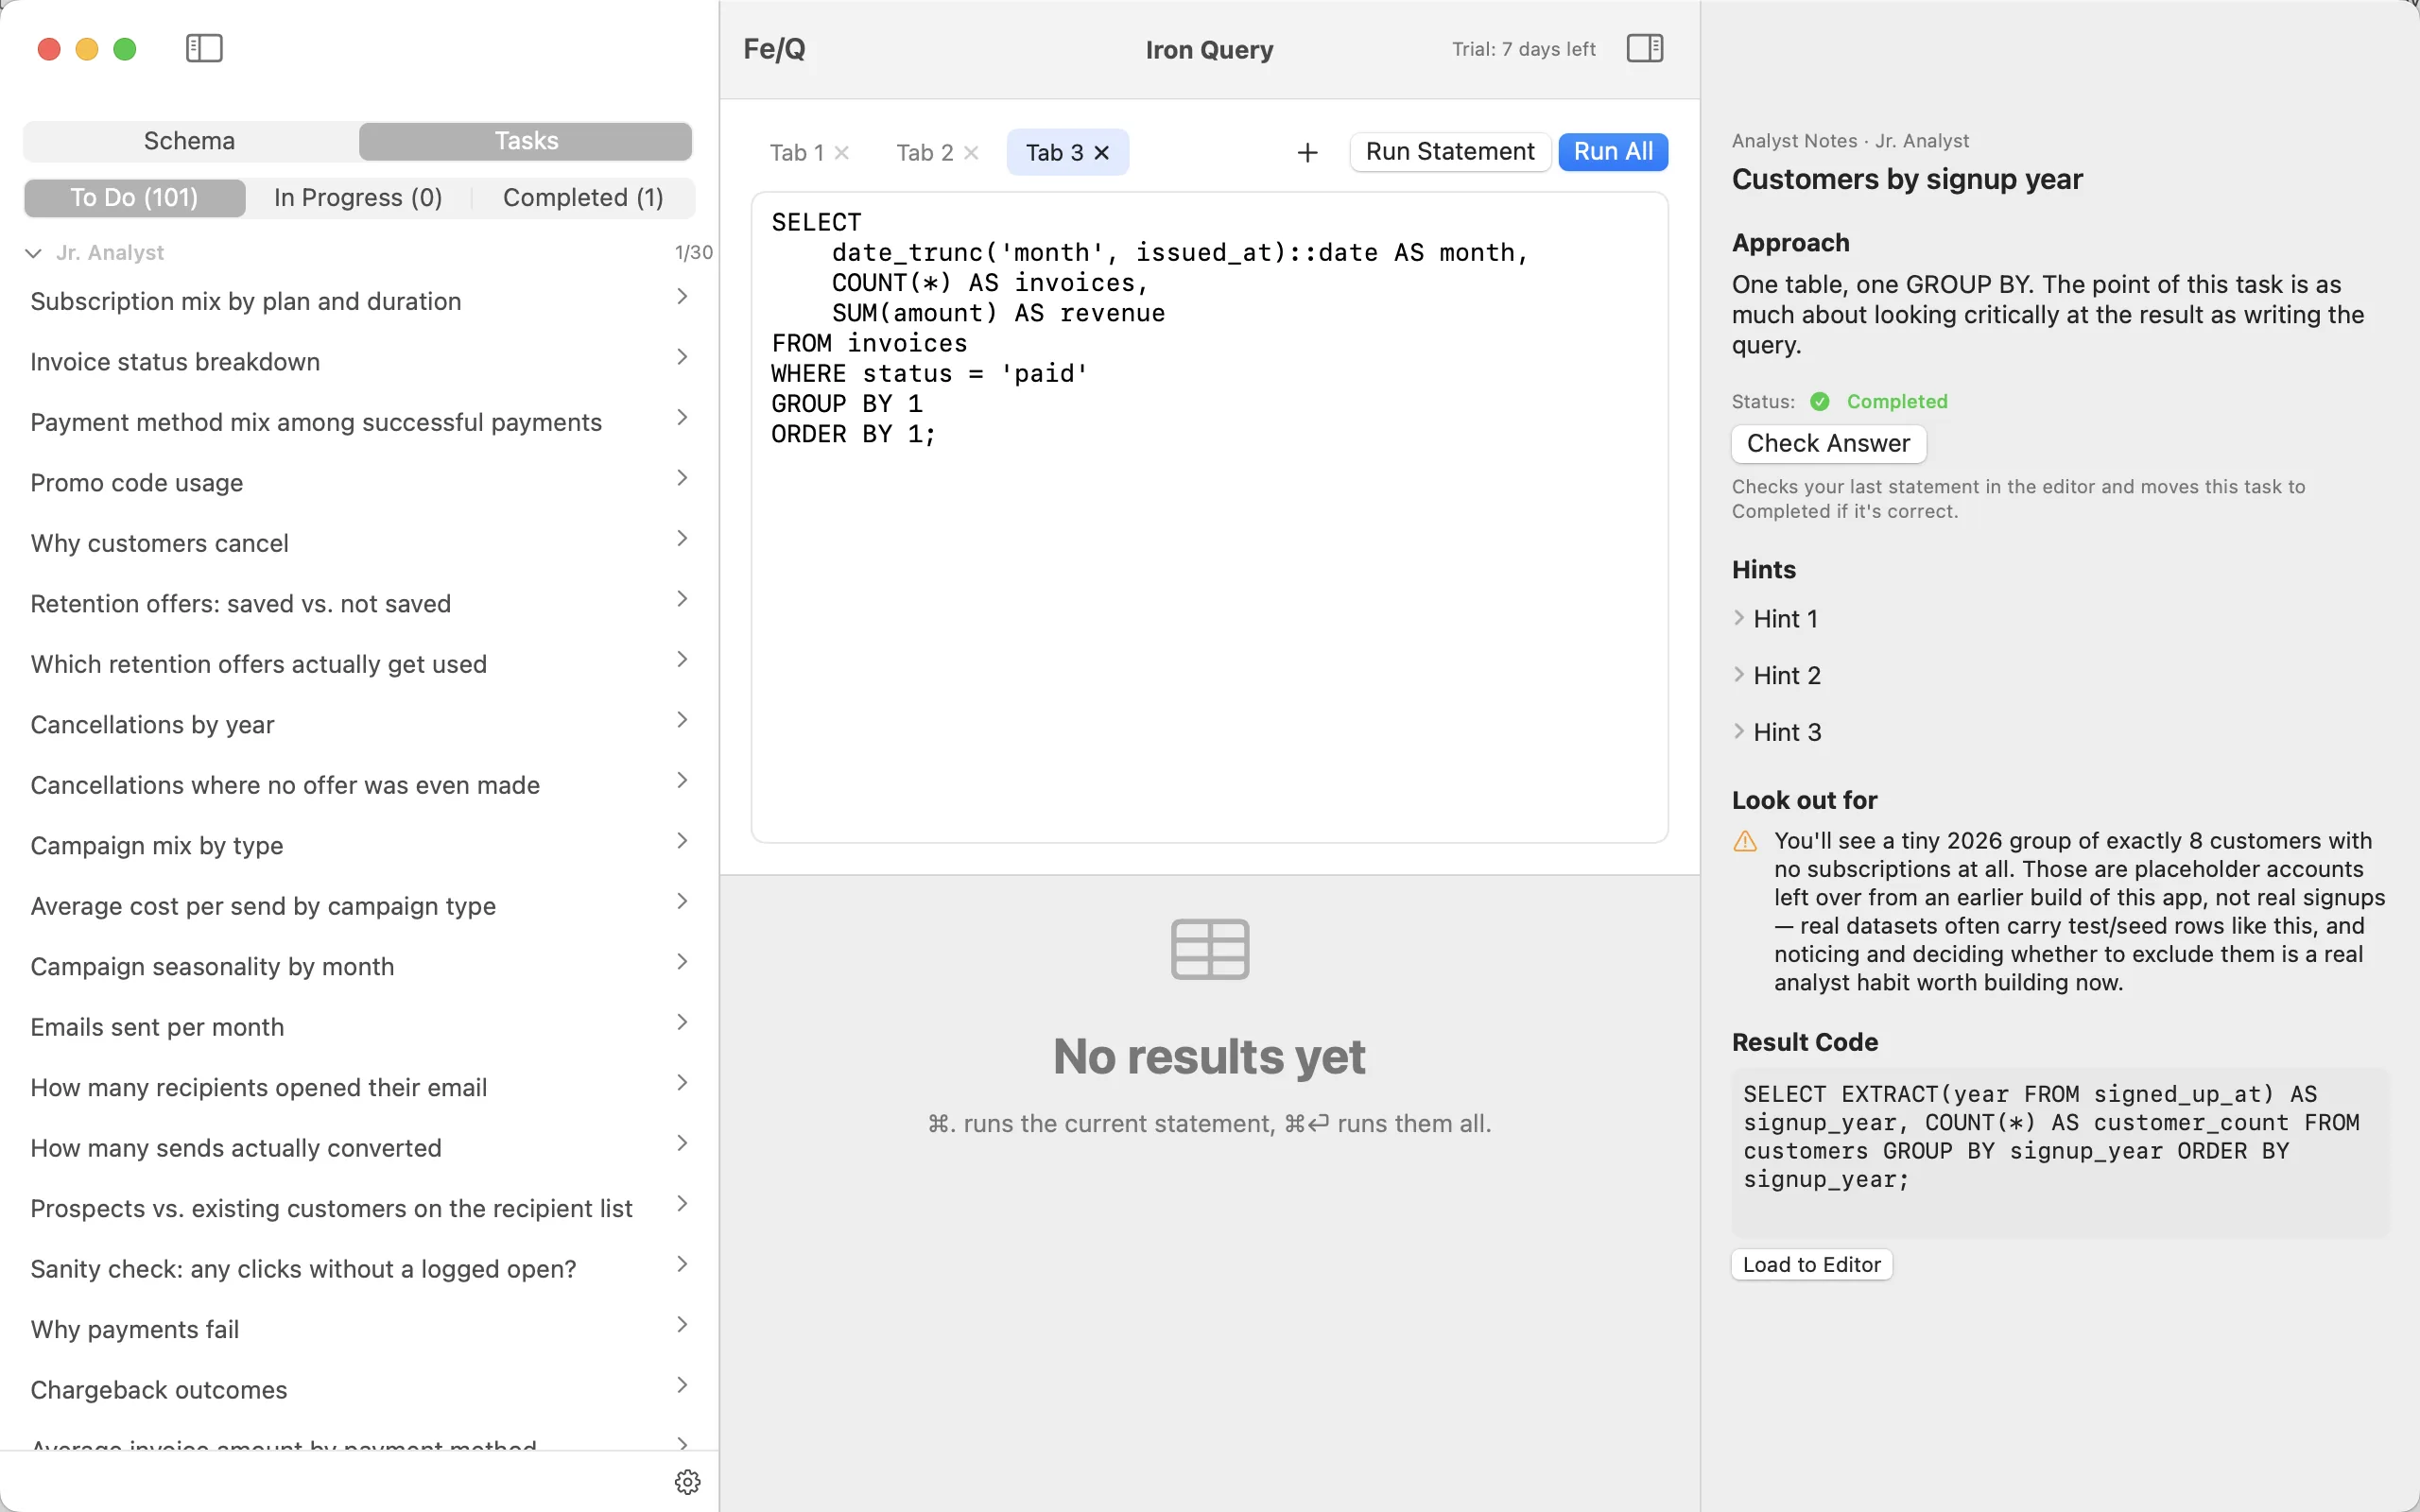Screen dimensions: 2420x1512
Task: Open the Campaign mix by type task
Action: click(x=359, y=846)
